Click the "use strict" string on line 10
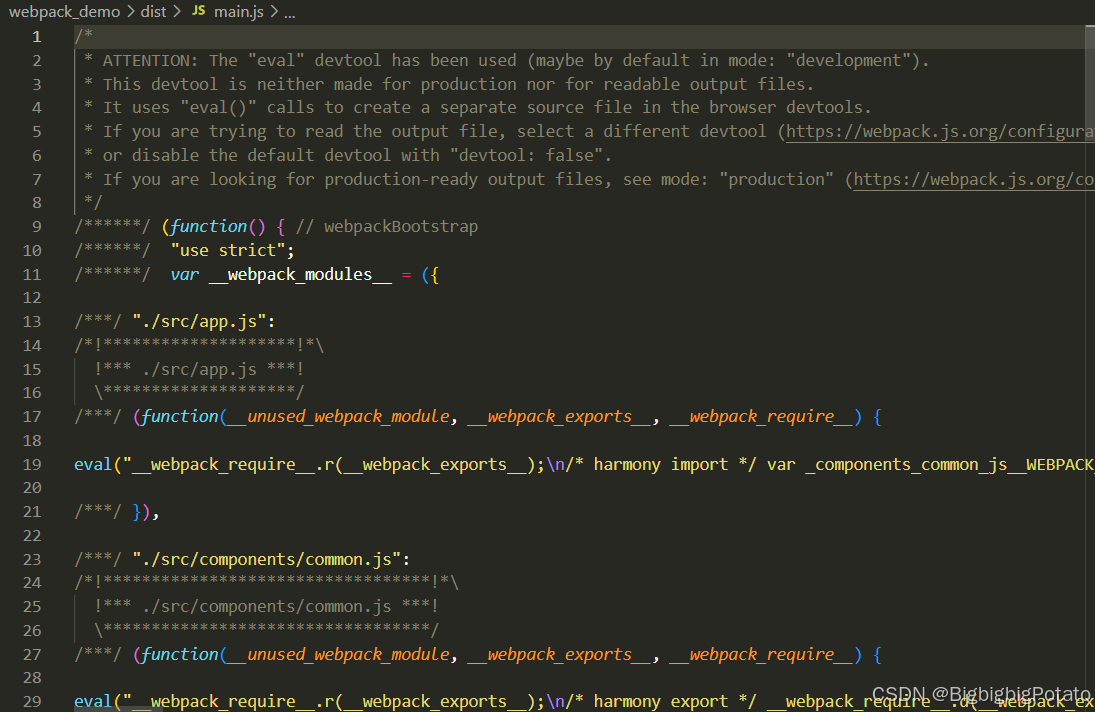This screenshot has width=1095, height=712. [228, 250]
